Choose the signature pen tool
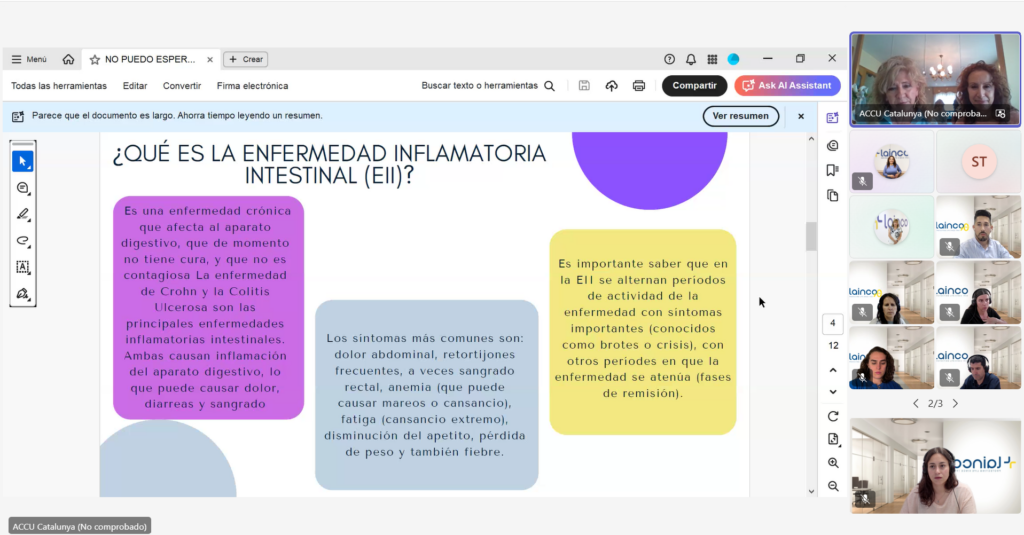Image resolution: width=1024 pixels, height=535 pixels. pyautogui.click(x=23, y=294)
